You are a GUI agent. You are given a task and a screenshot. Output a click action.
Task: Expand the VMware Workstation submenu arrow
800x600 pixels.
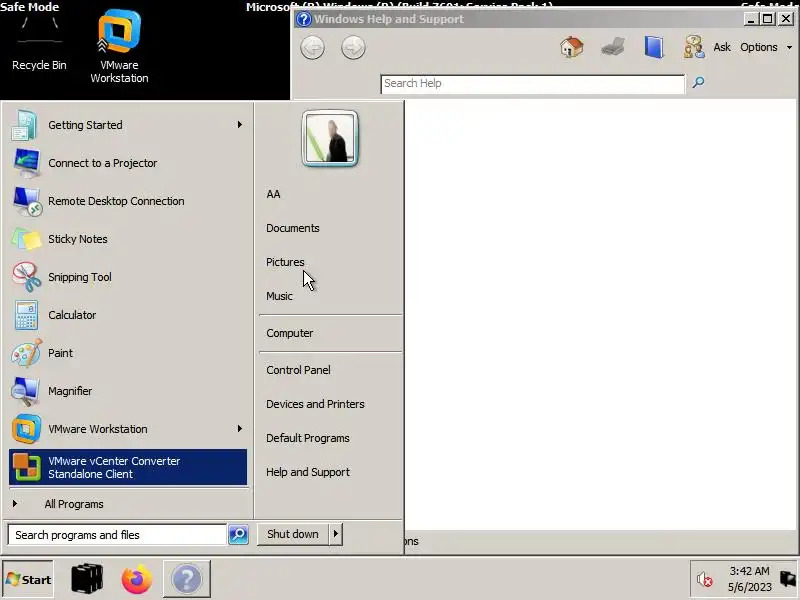[x=239, y=429]
